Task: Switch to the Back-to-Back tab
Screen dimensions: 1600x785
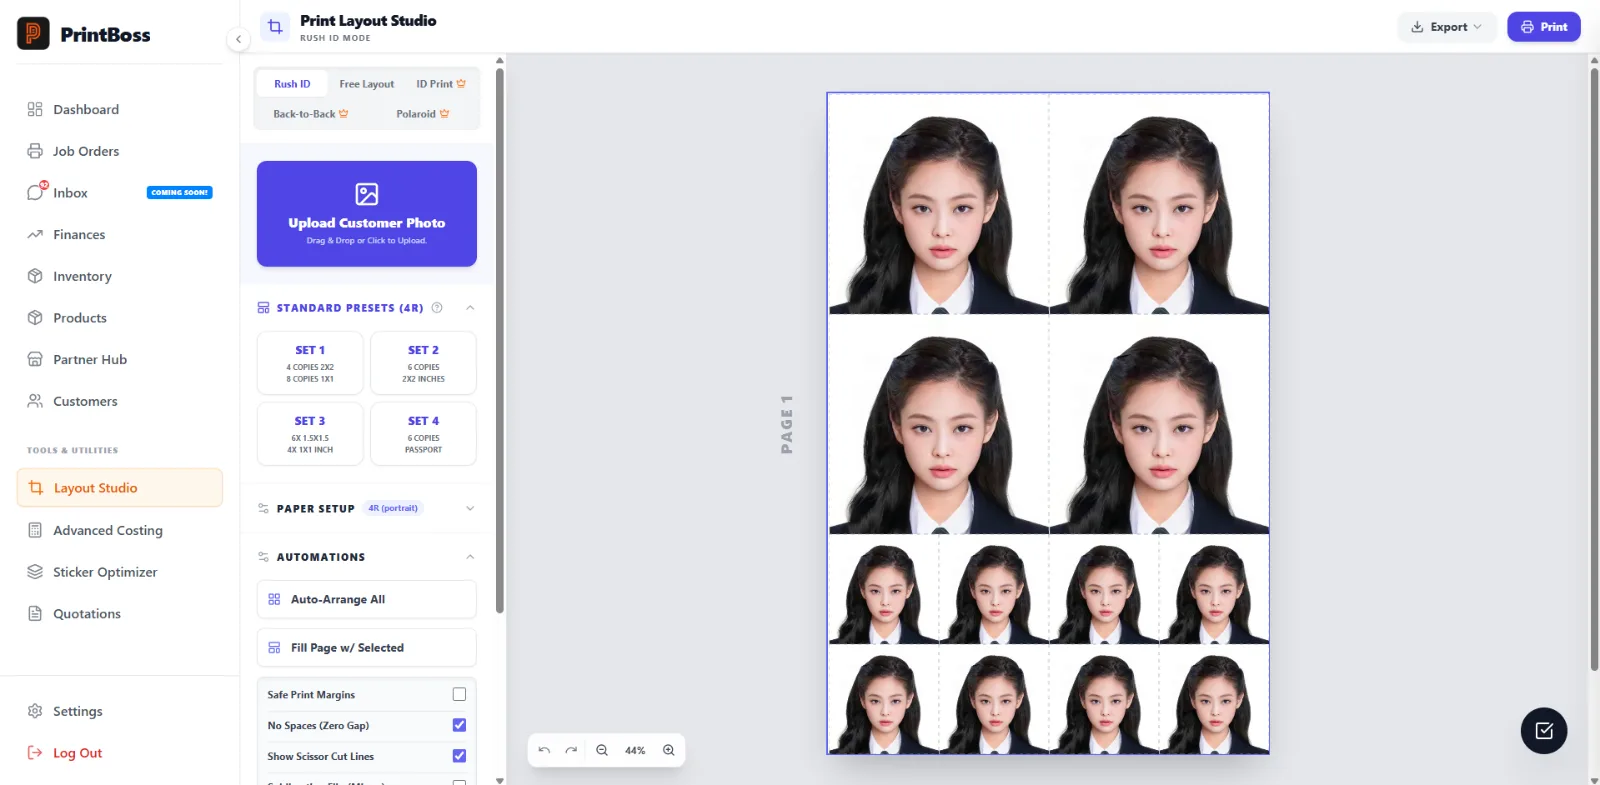Action: [x=311, y=114]
